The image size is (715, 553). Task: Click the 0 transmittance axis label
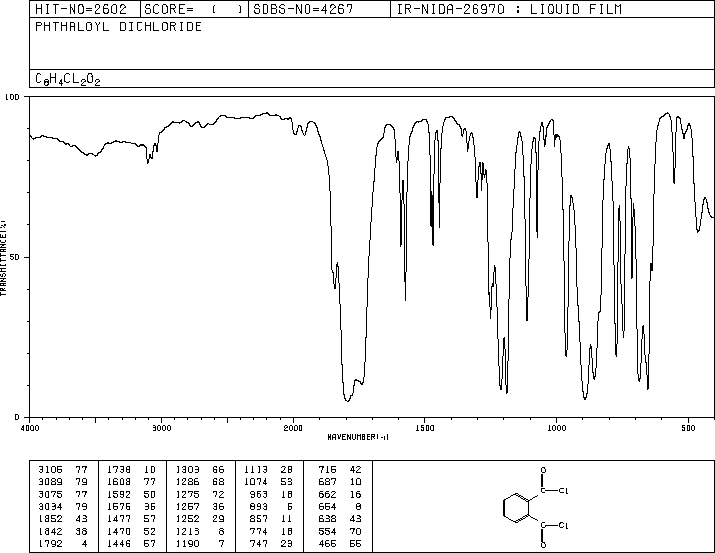(17, 417)
